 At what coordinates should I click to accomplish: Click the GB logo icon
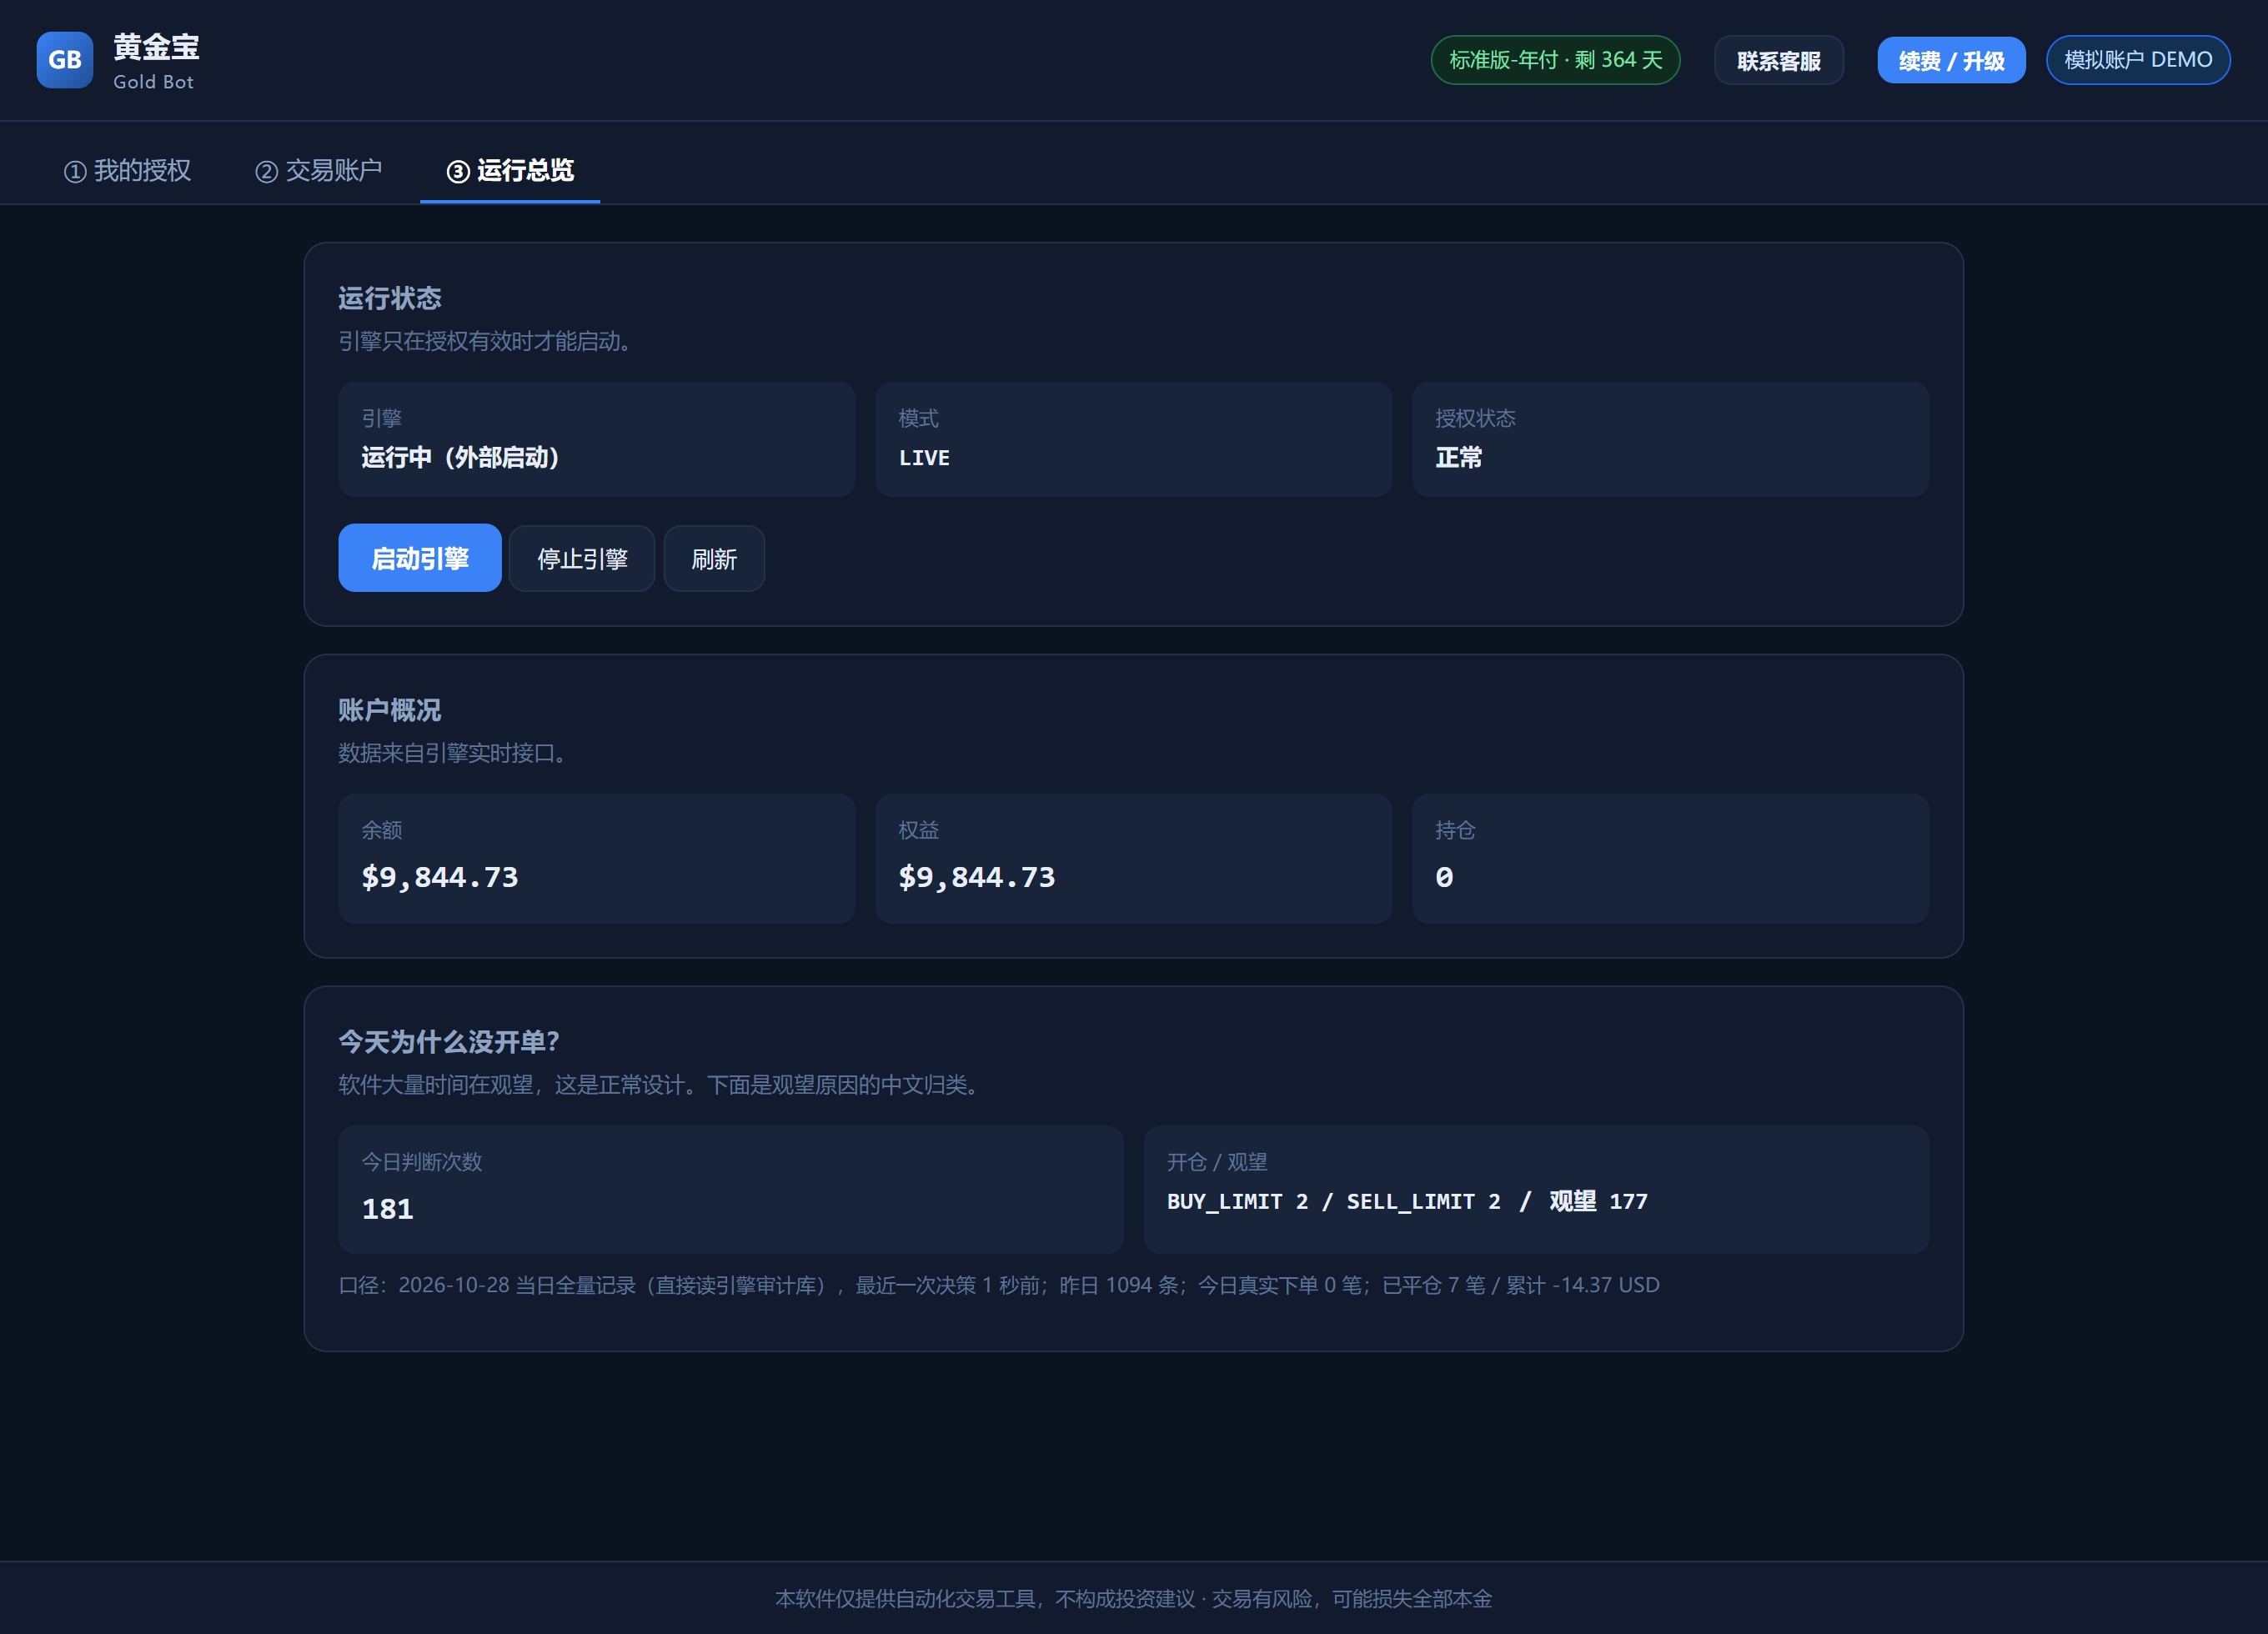coord(65,60)
